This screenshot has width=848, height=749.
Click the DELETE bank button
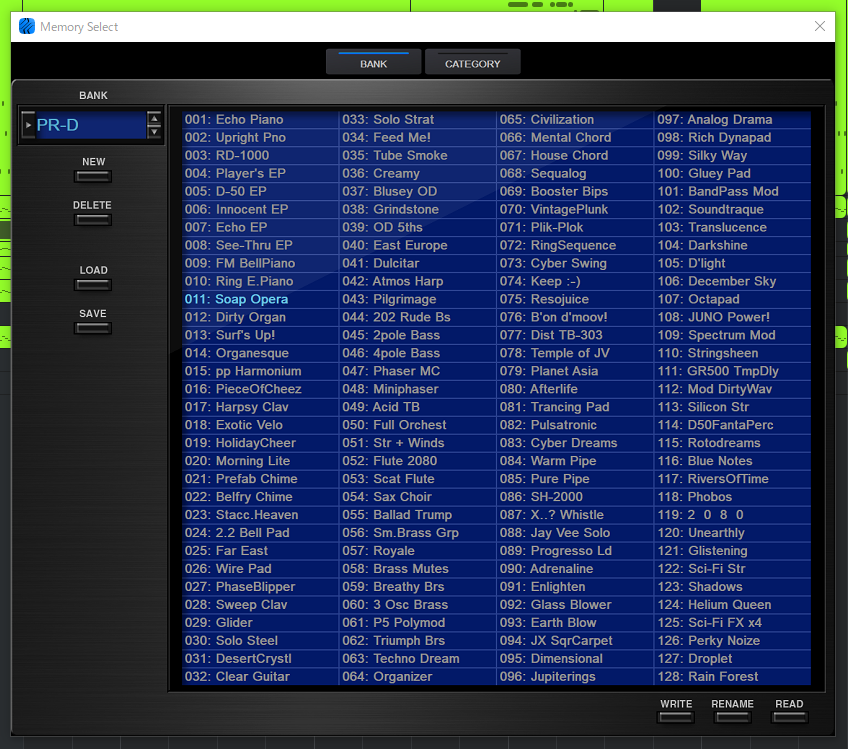point(93,220)
